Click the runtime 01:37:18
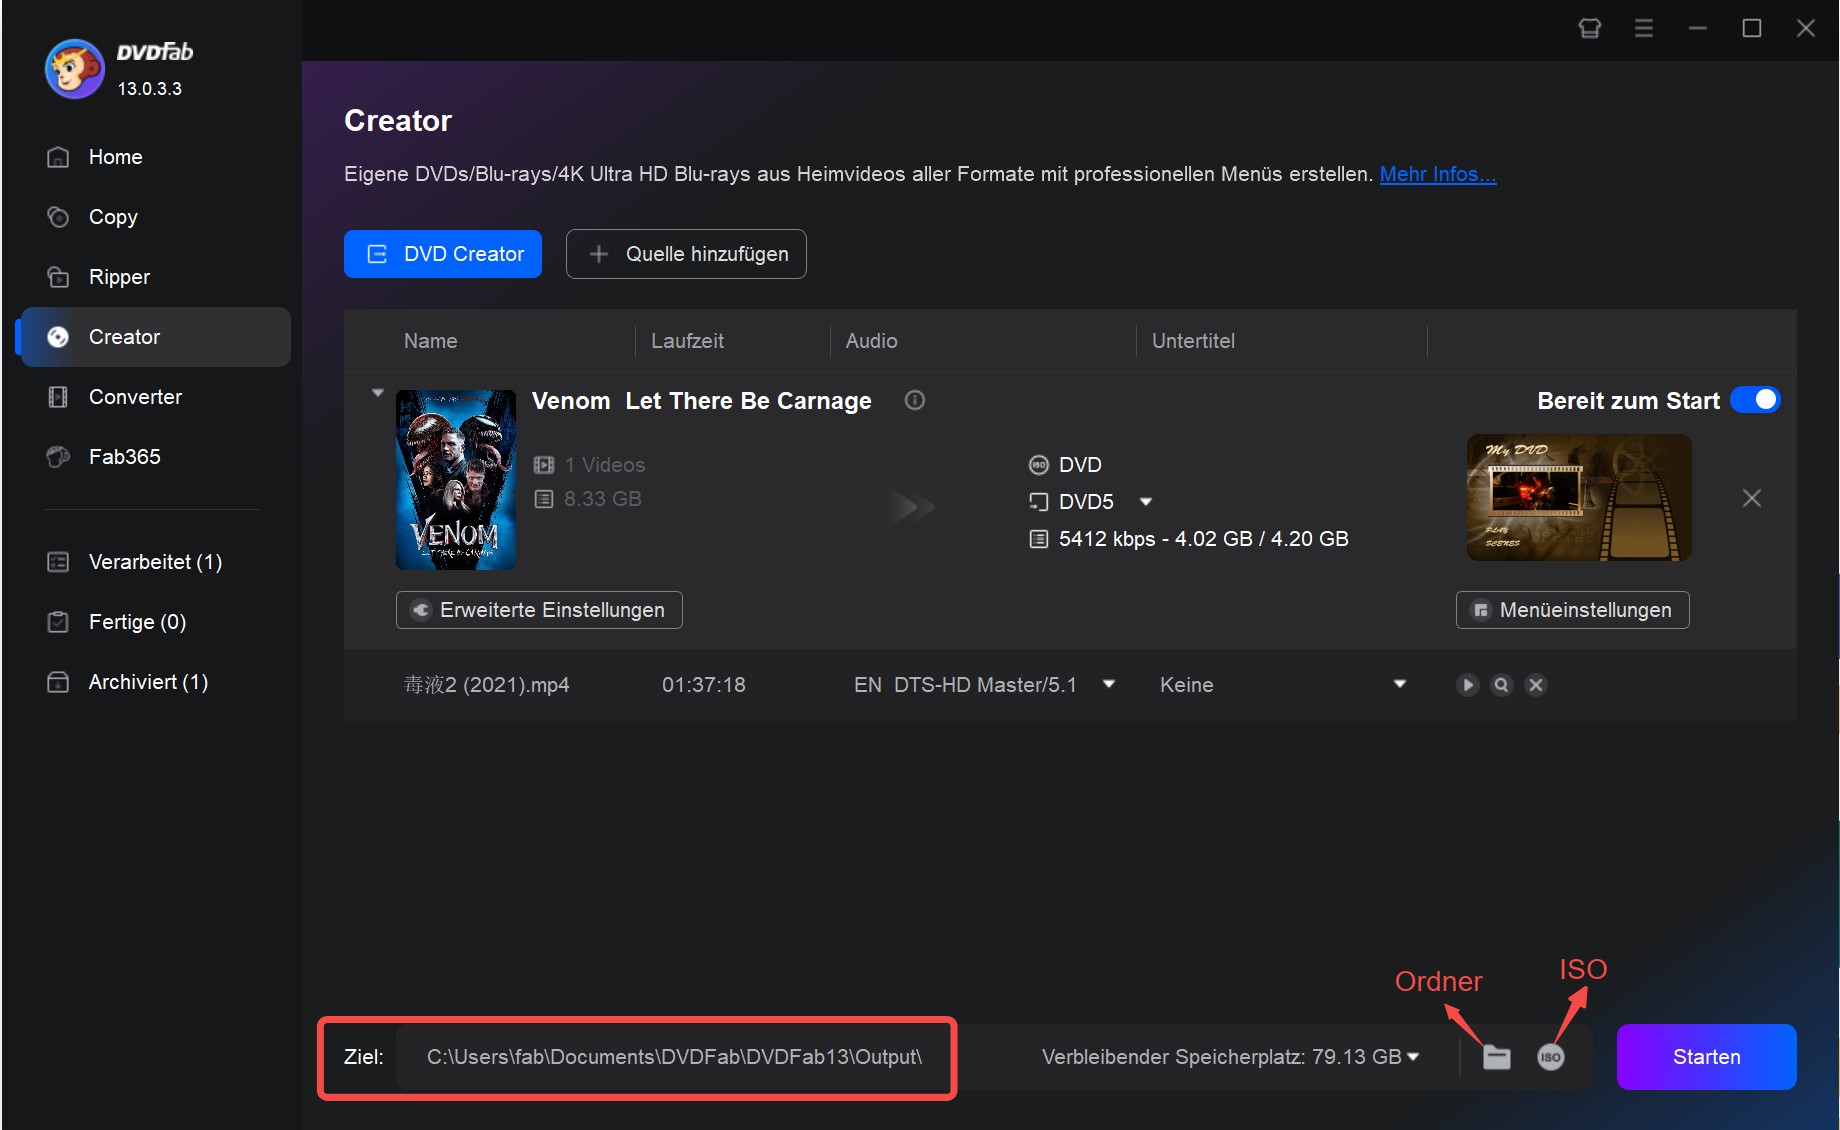The image size is (1840, 1130). (704, 685)
